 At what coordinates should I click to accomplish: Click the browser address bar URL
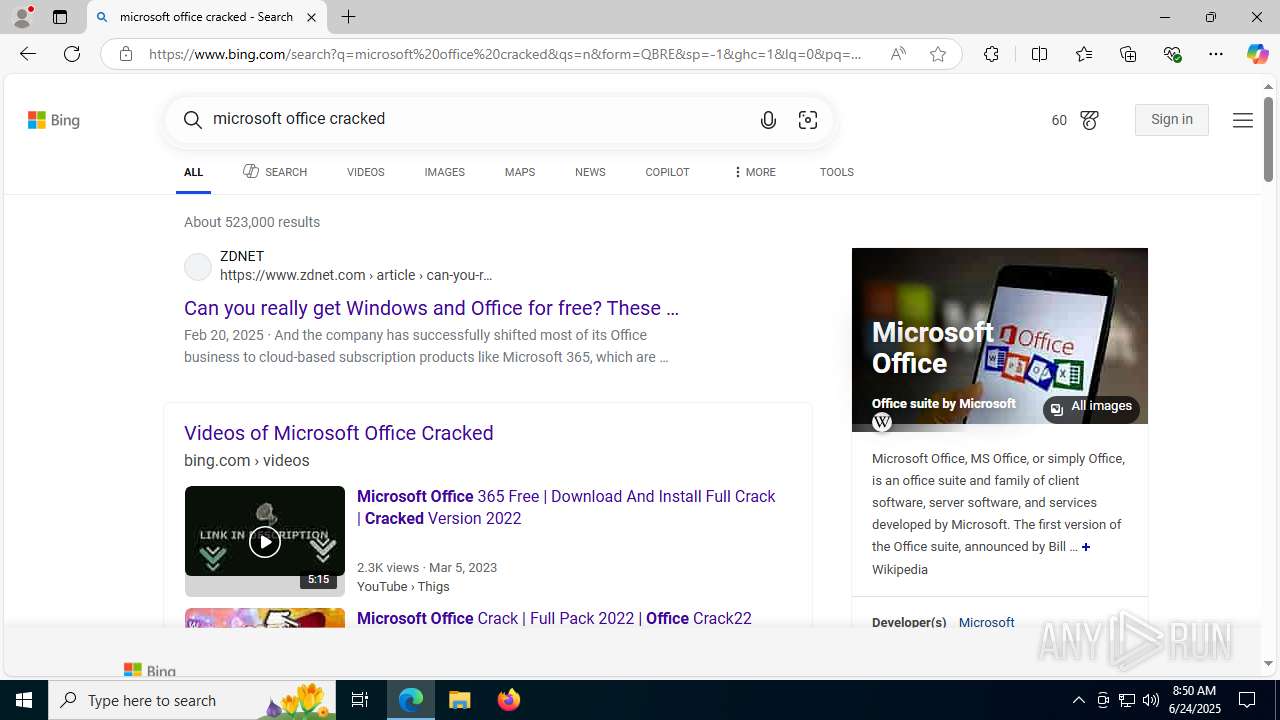[x=505, y=54]
